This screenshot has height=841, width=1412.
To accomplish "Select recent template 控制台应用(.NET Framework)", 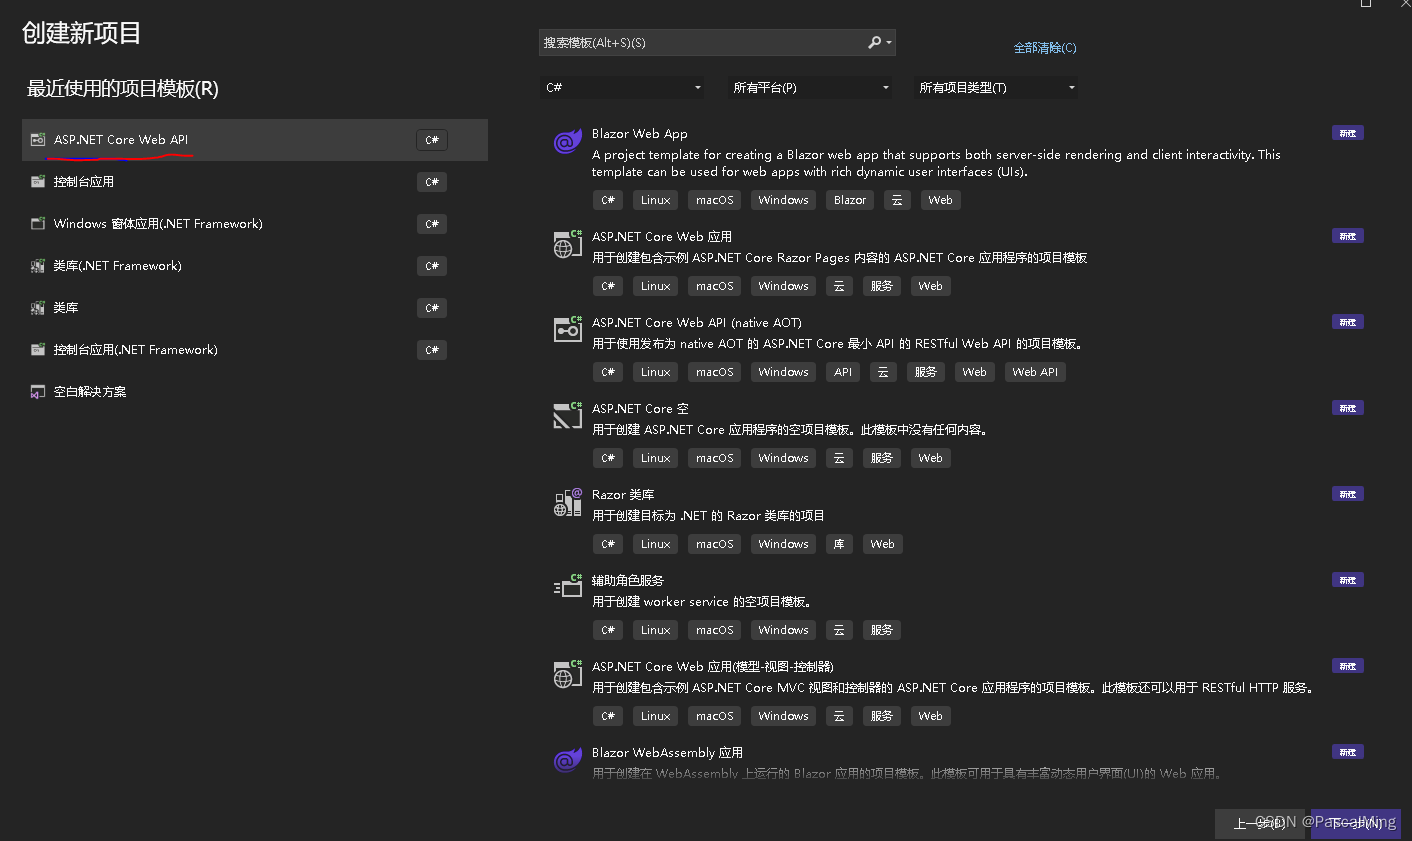I will click(255, 350).
